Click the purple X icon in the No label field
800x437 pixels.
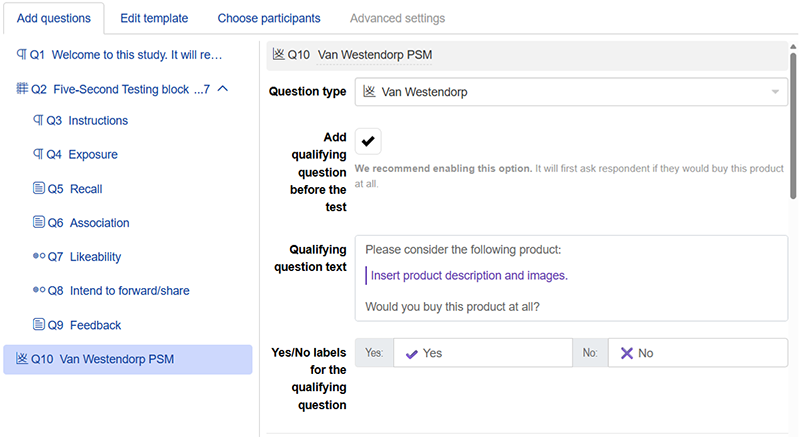627,353
